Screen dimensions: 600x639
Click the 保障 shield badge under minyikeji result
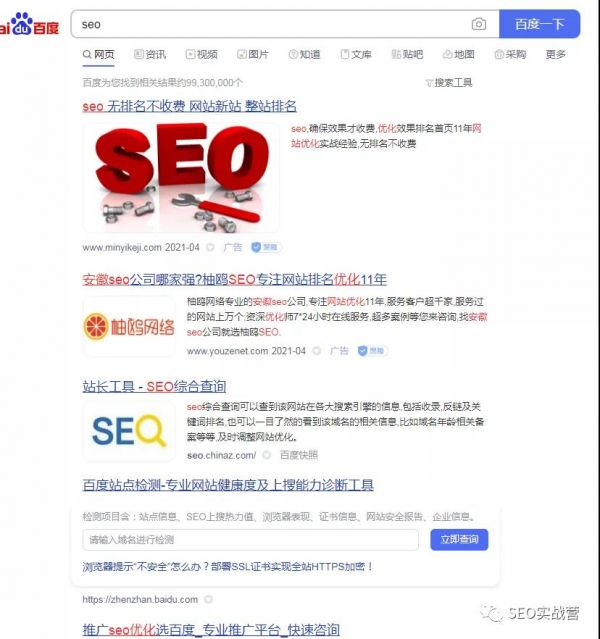(266, 247)
